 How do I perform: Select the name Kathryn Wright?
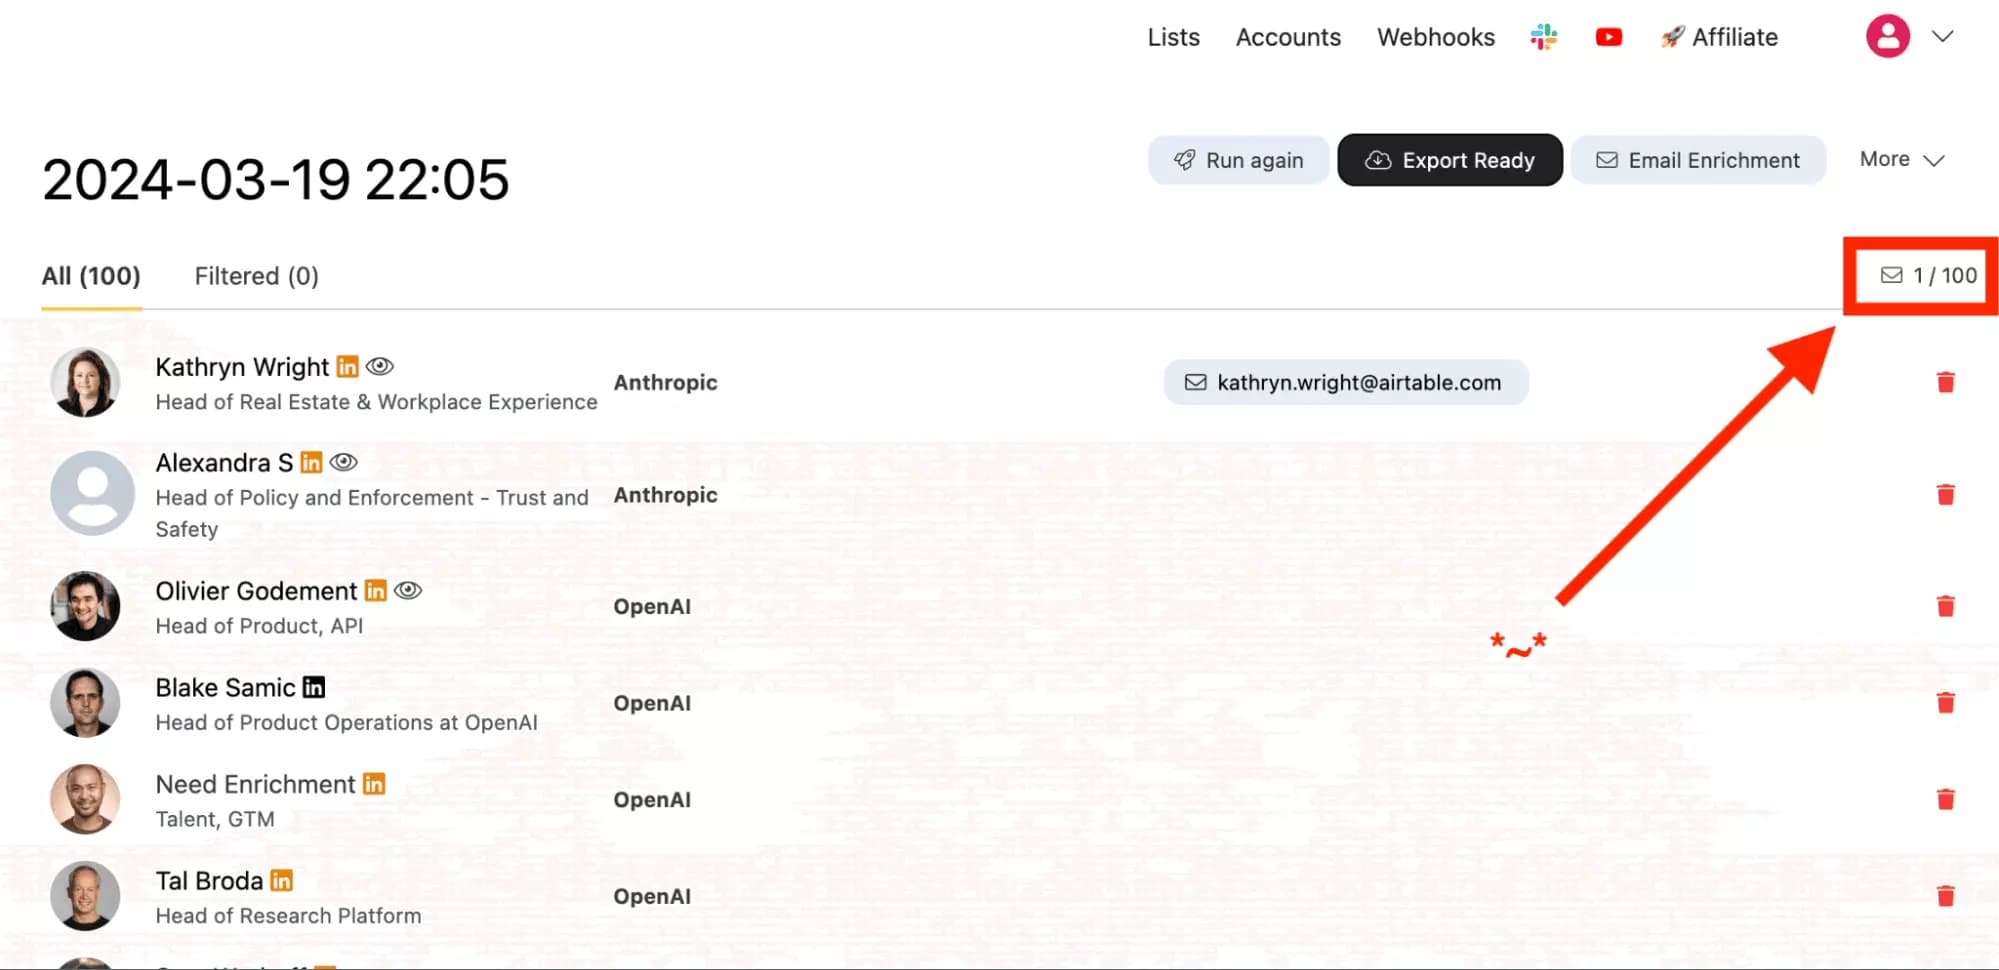[x=242, y=367]
